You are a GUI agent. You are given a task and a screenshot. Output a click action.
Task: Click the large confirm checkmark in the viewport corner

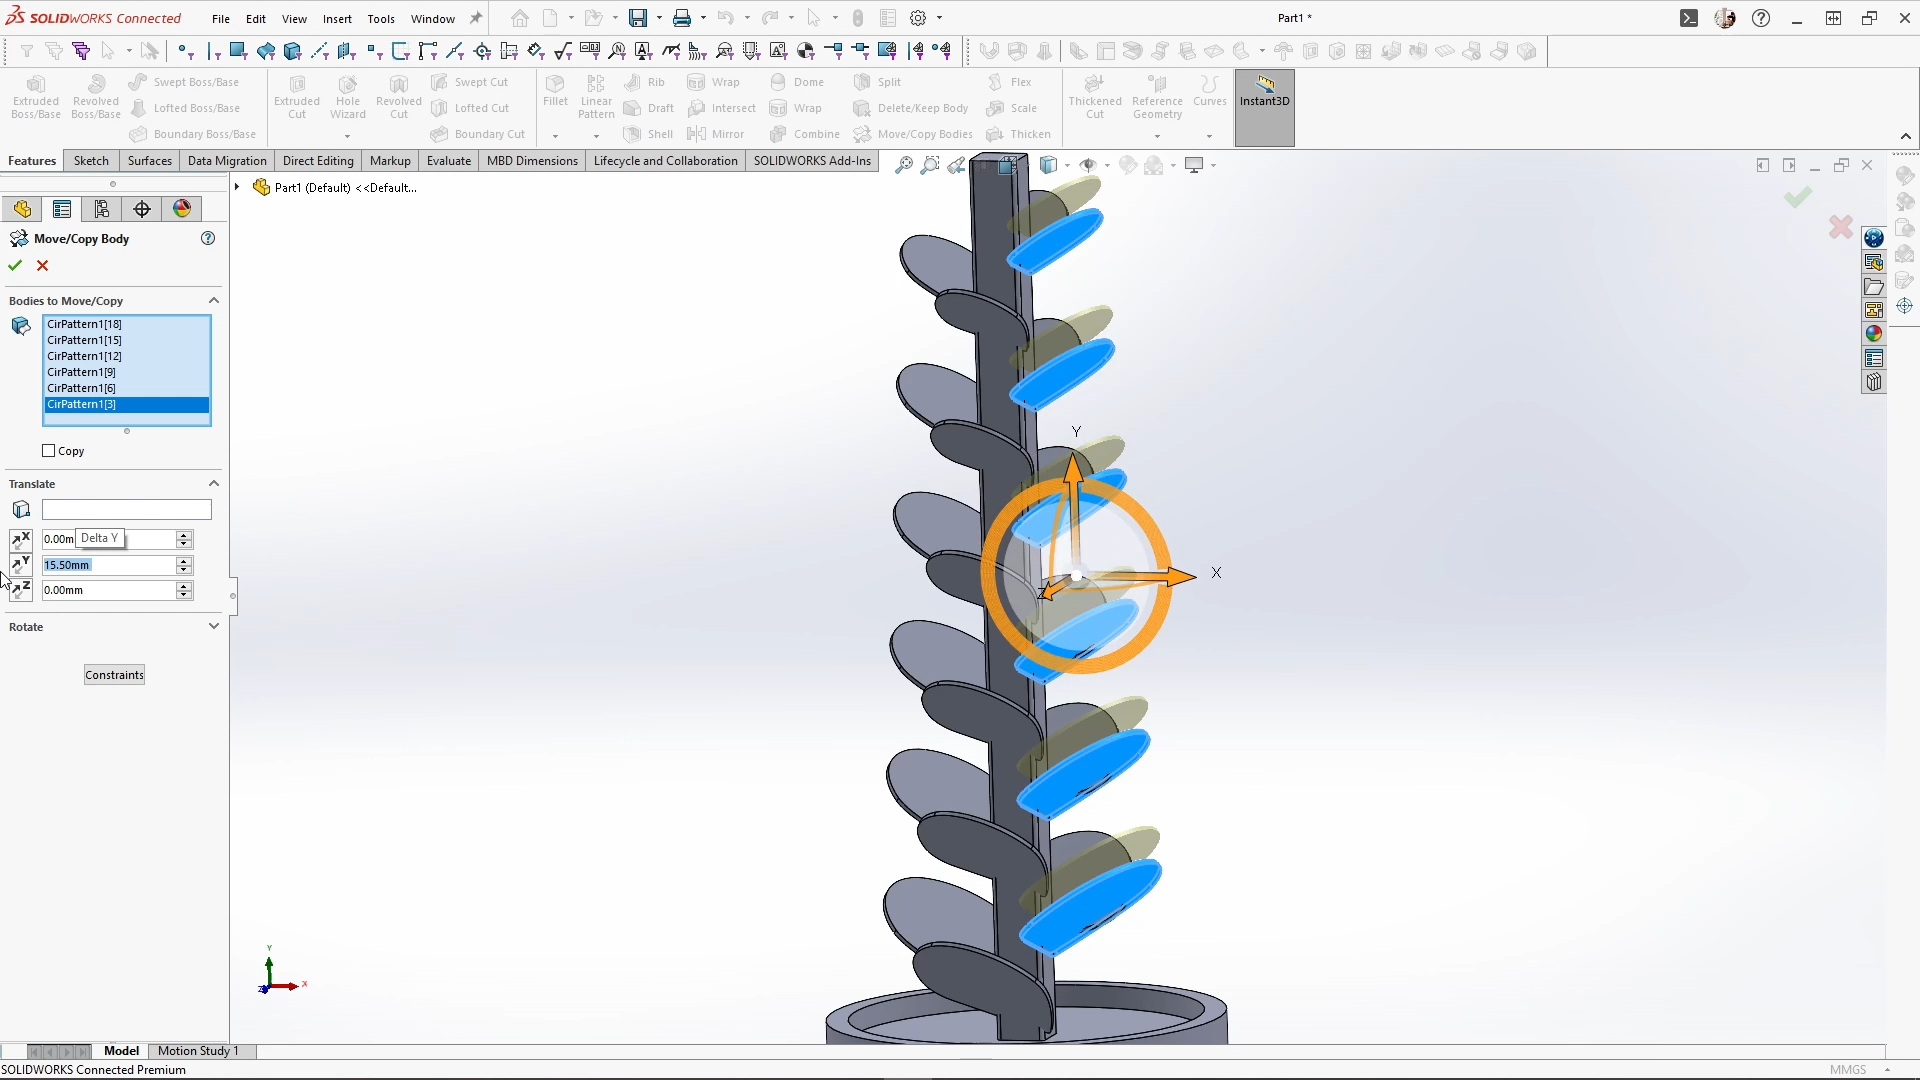[x=1797, y=198]
